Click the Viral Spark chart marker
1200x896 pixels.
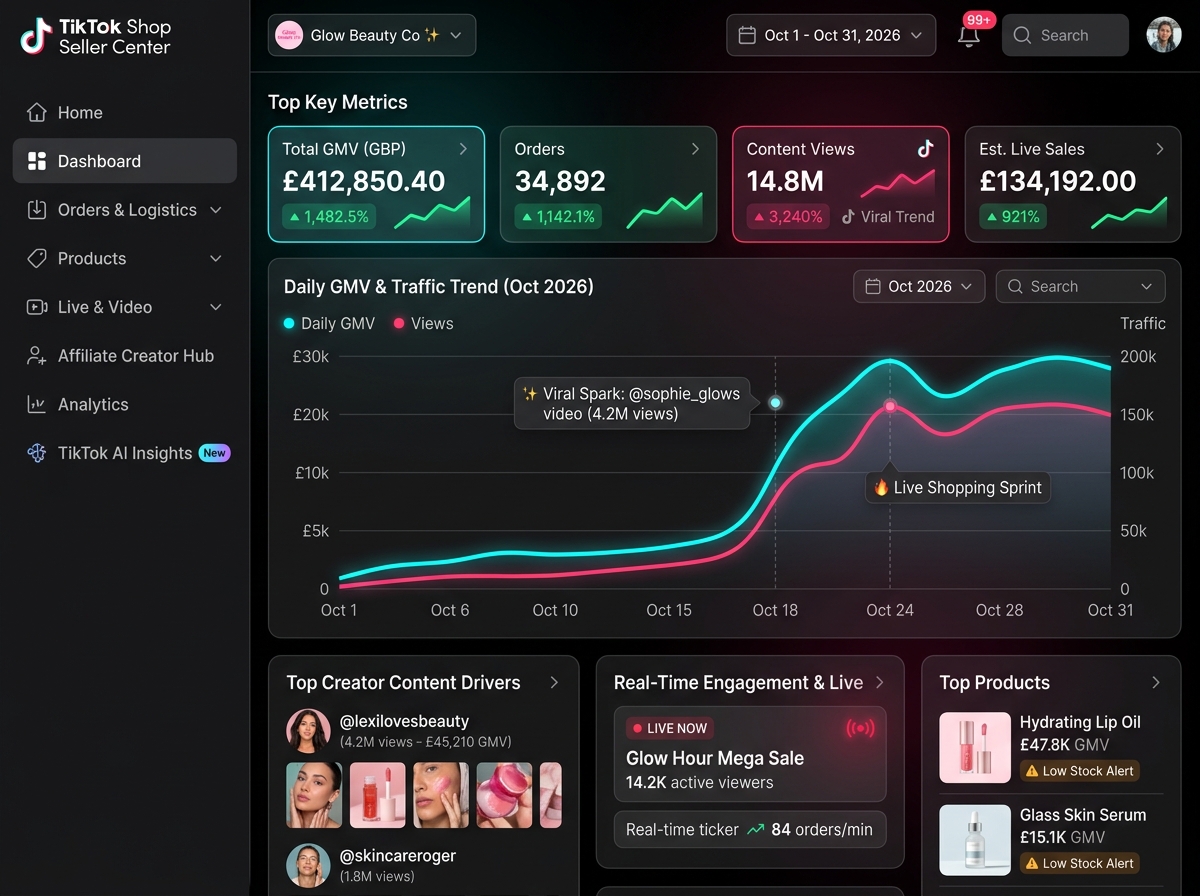[x=775, y=403]
